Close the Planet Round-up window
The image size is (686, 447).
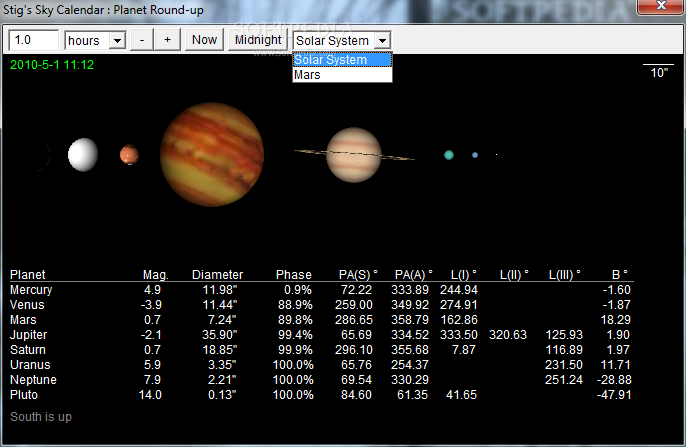pos(661,6)
